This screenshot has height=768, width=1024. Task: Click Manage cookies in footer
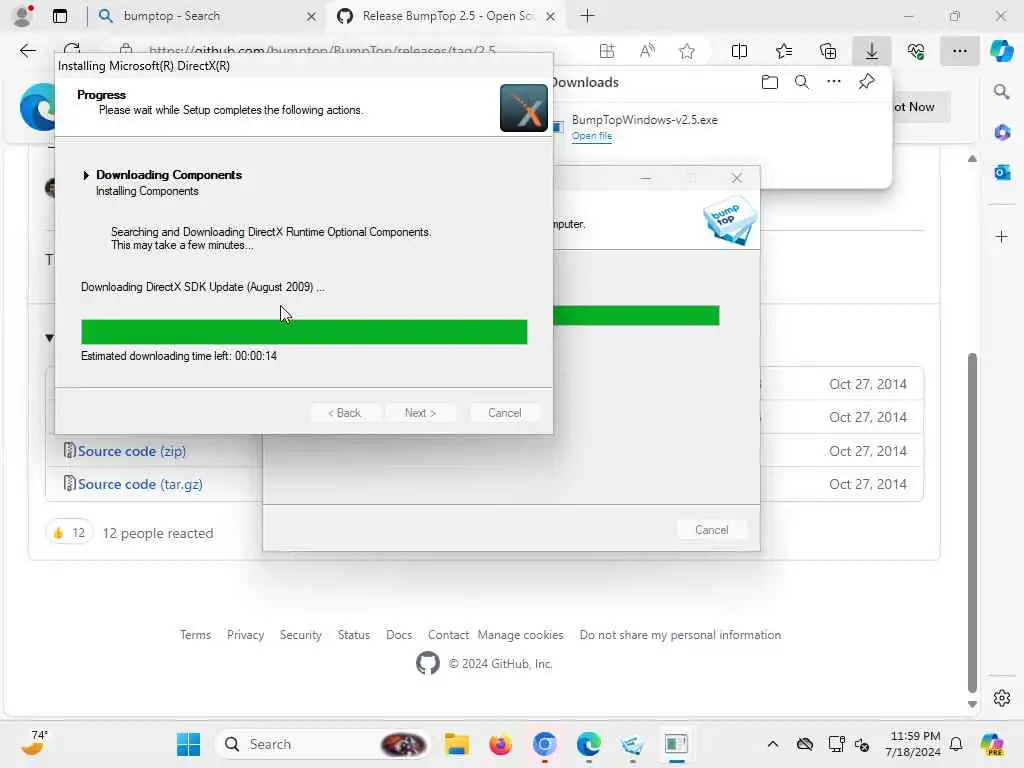click(x=520, y=635)
